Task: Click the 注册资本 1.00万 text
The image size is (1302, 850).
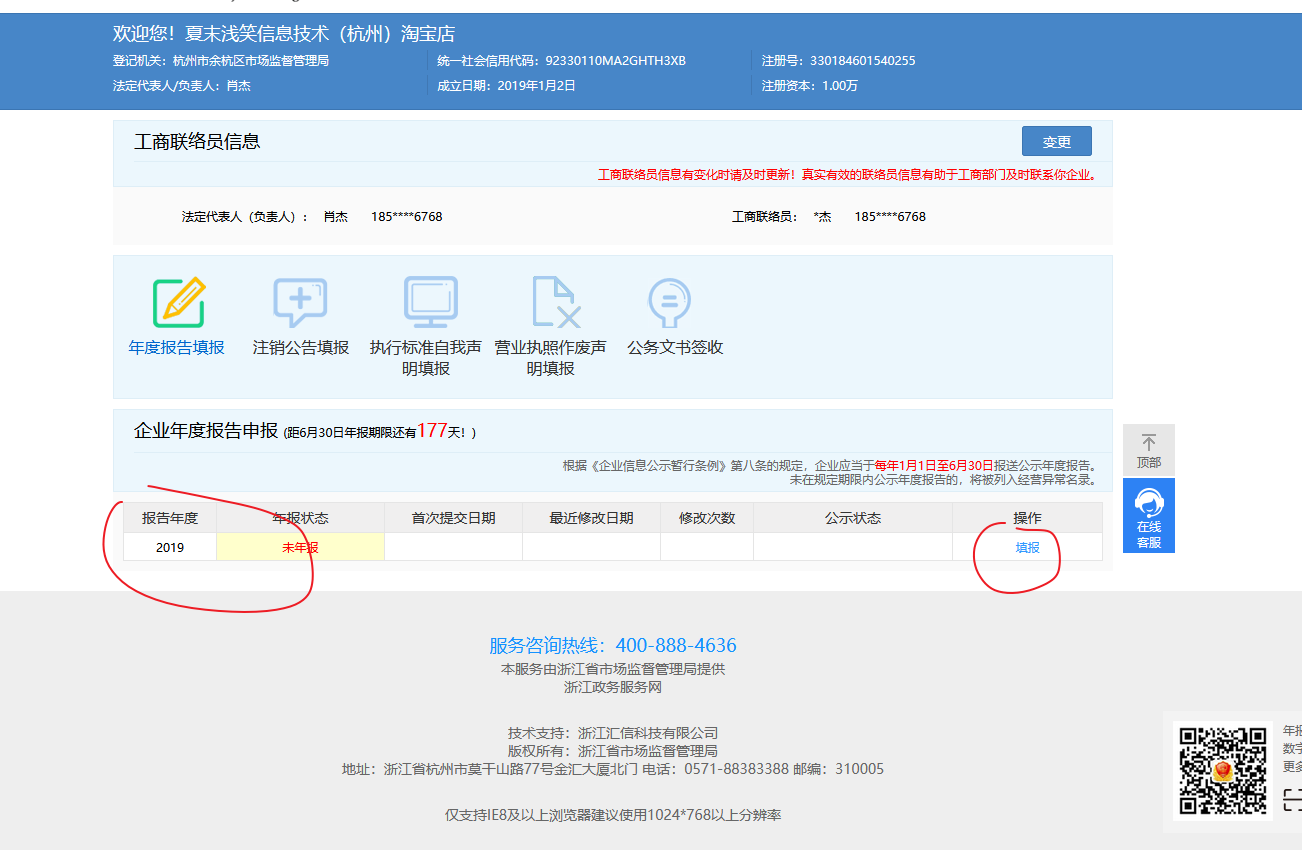Action: tap(810, 86)
